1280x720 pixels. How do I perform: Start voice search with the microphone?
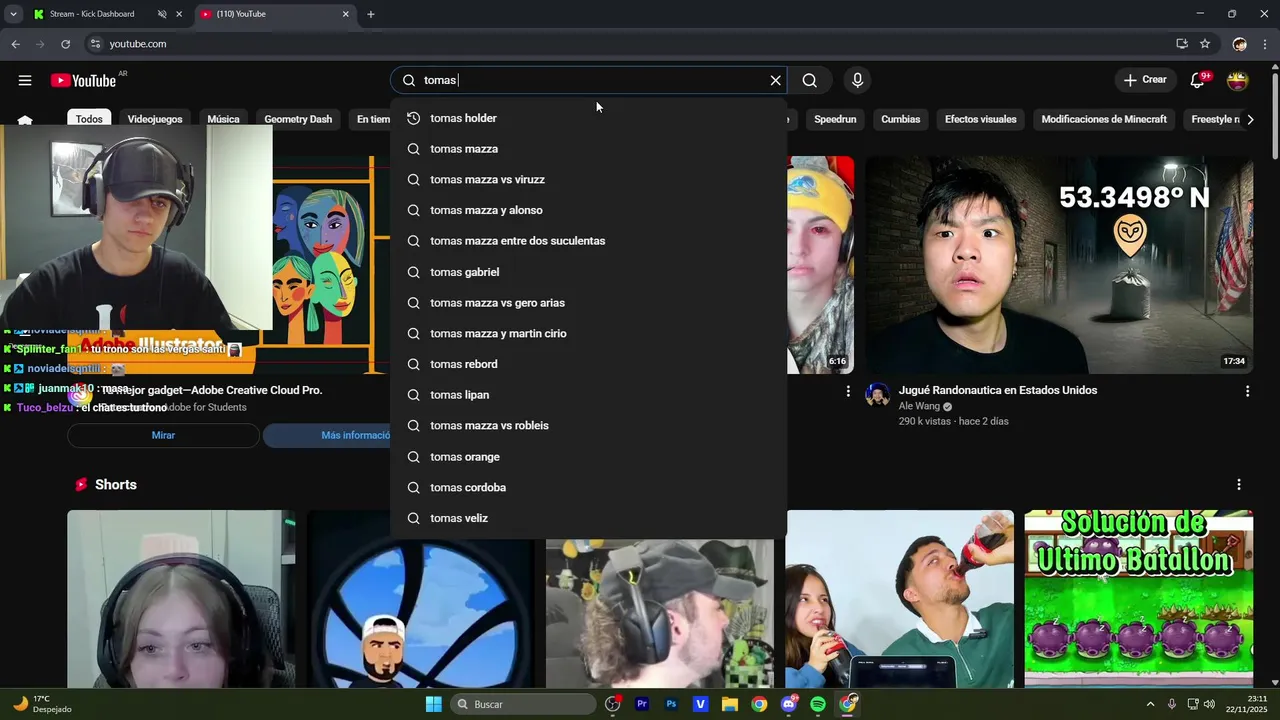857,80
